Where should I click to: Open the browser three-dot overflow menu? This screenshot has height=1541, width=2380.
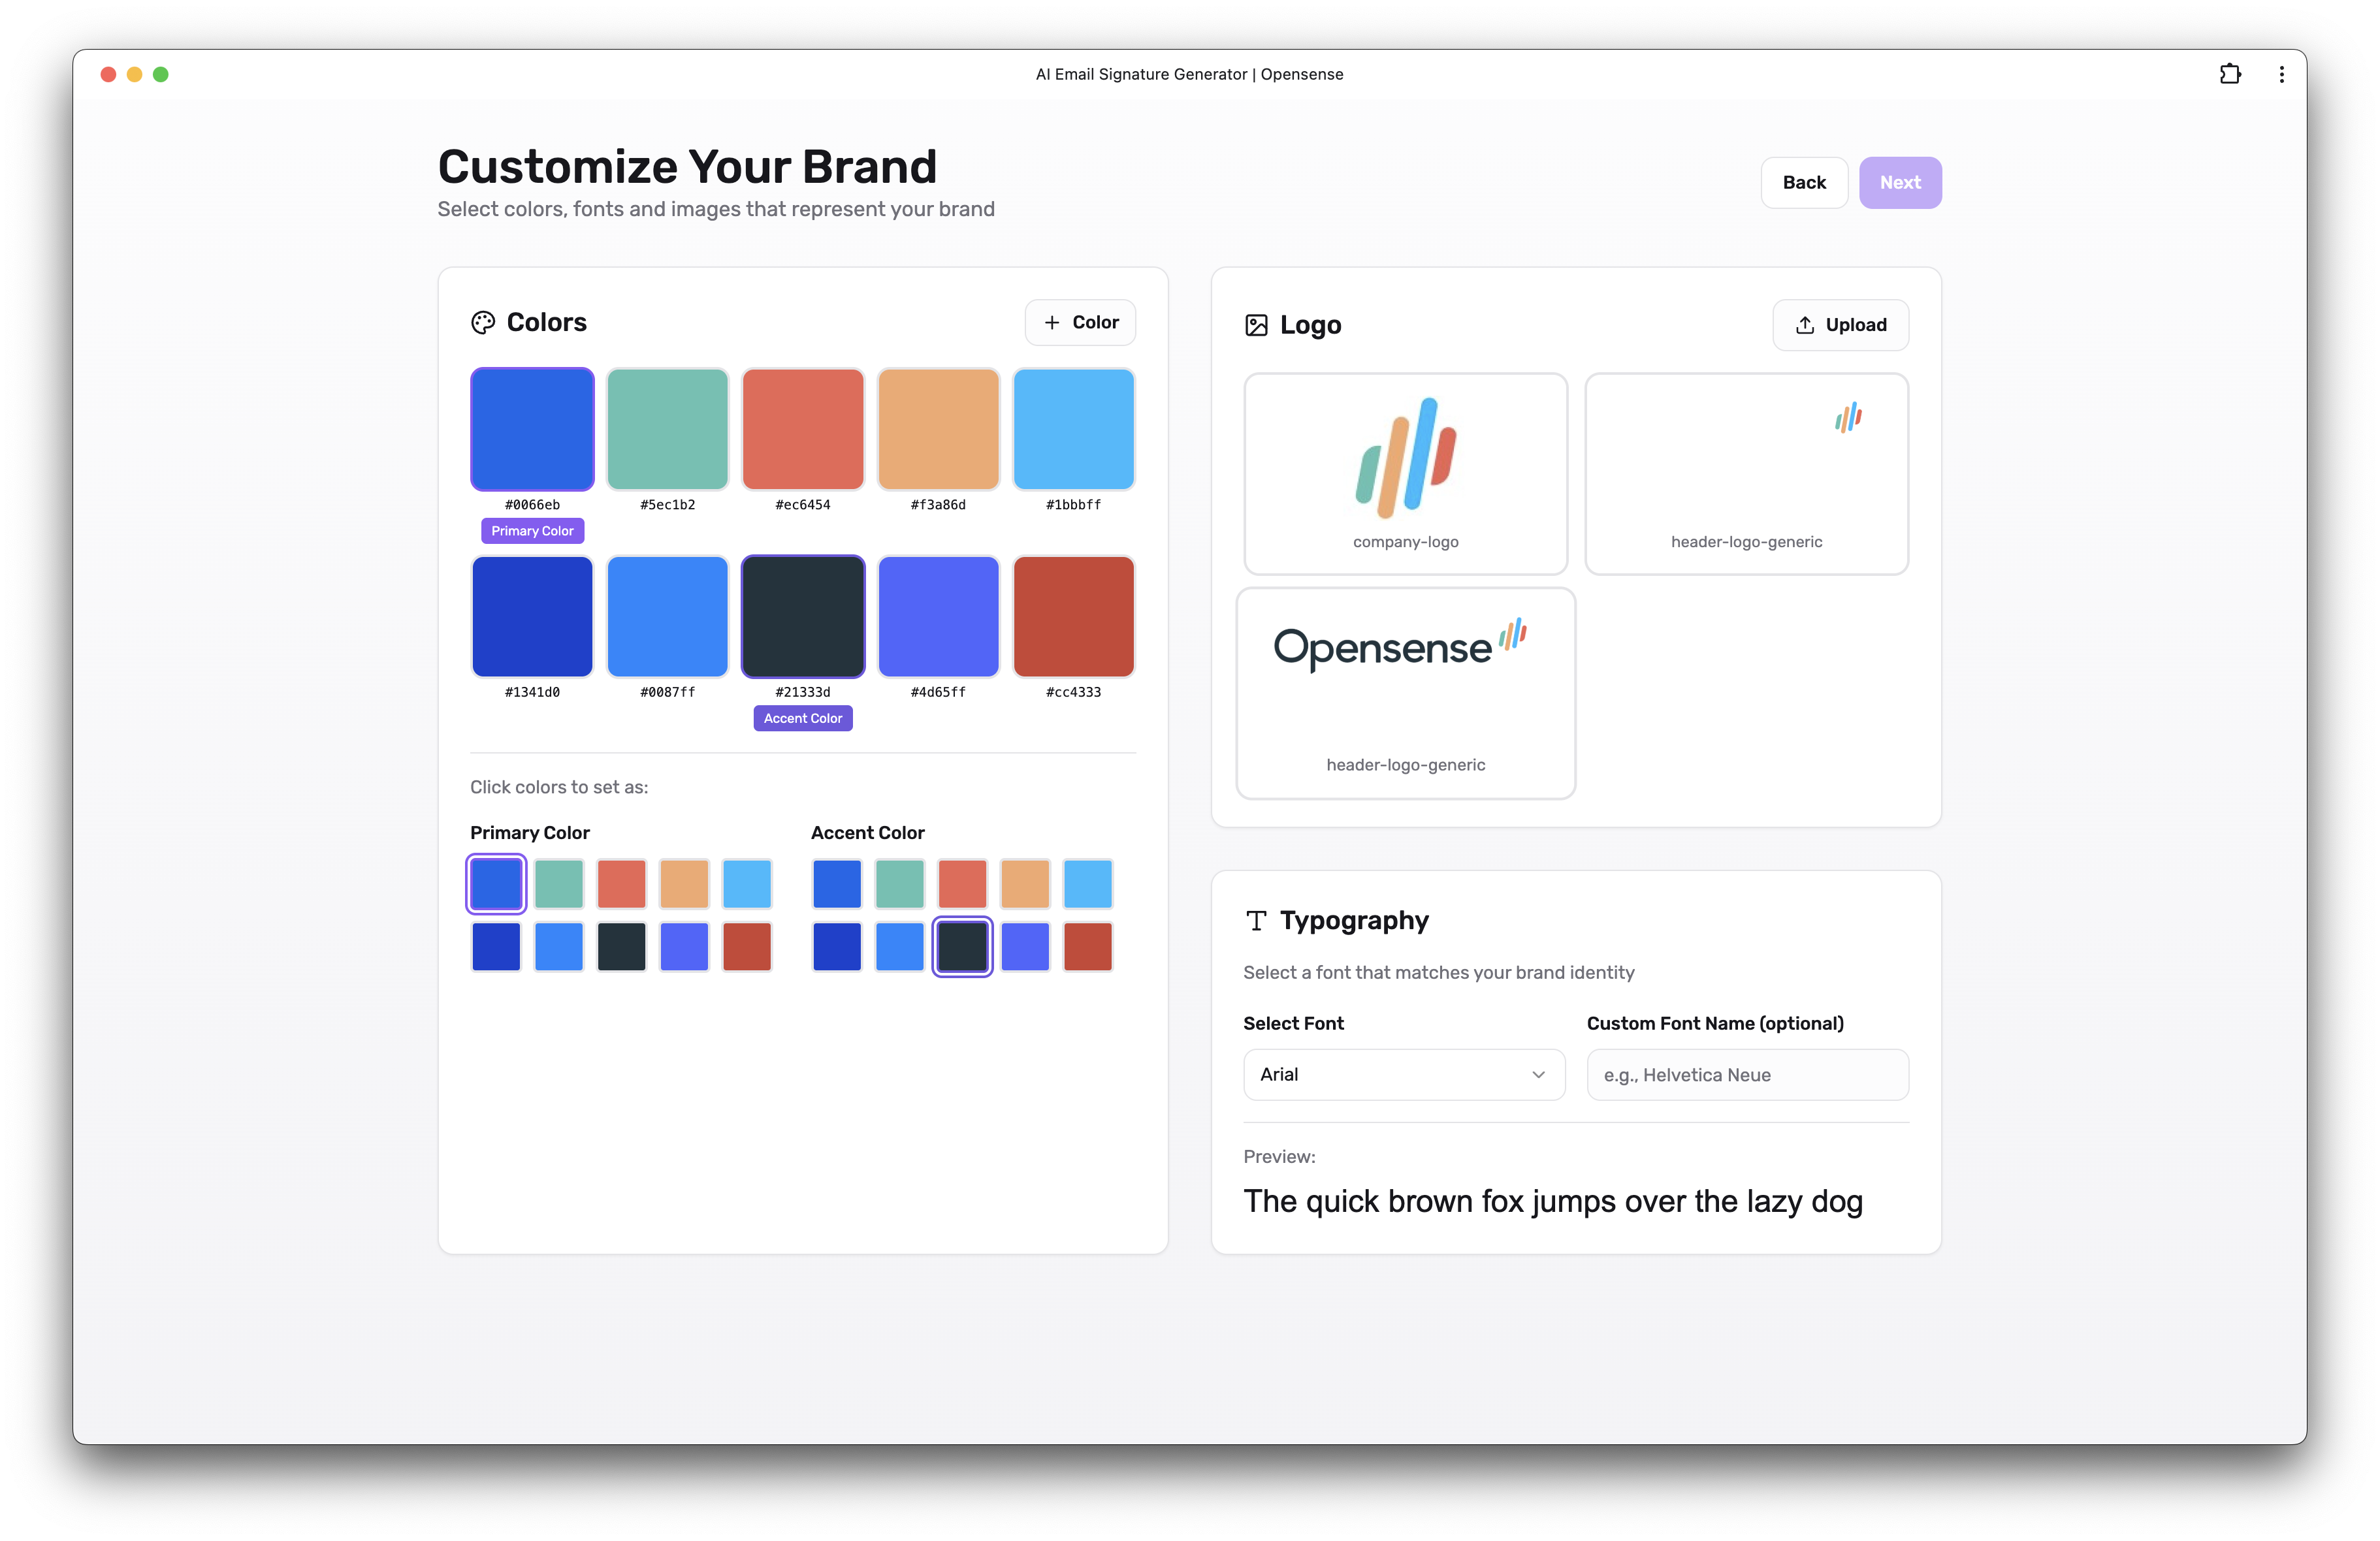[x=2281, y=74]
